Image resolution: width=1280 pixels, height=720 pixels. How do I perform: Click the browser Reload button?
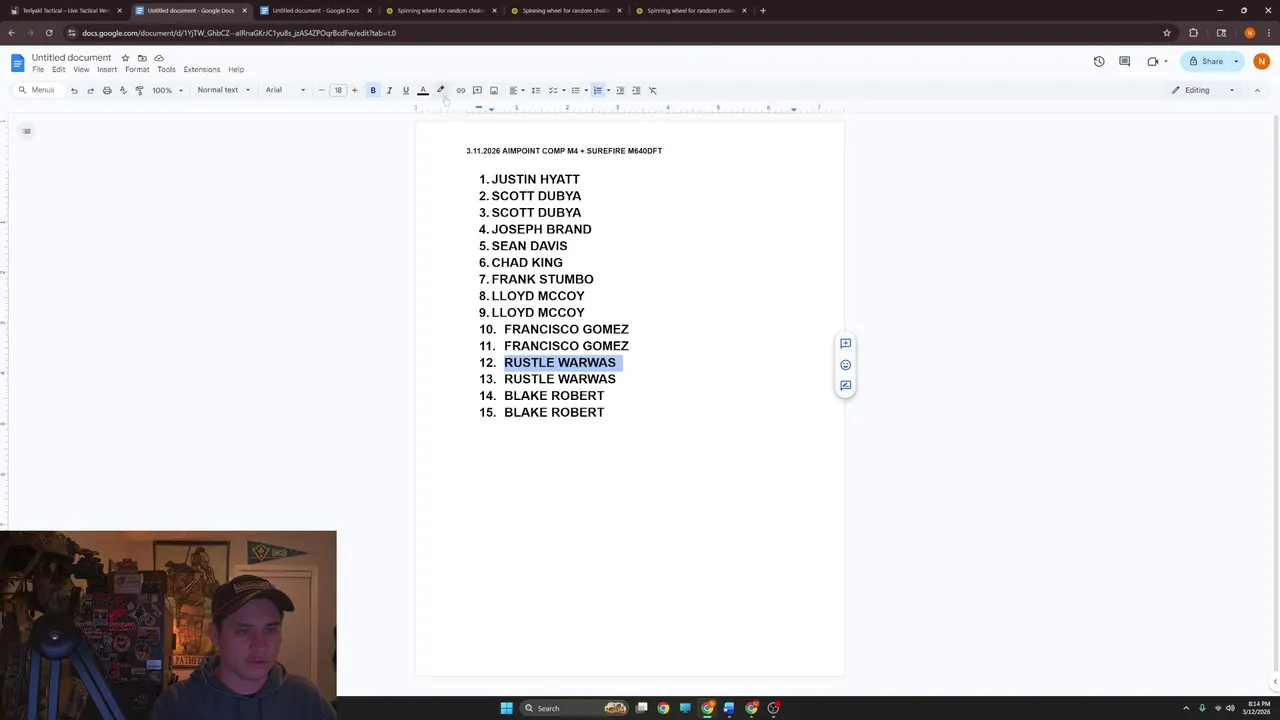[x=49, y=33]
